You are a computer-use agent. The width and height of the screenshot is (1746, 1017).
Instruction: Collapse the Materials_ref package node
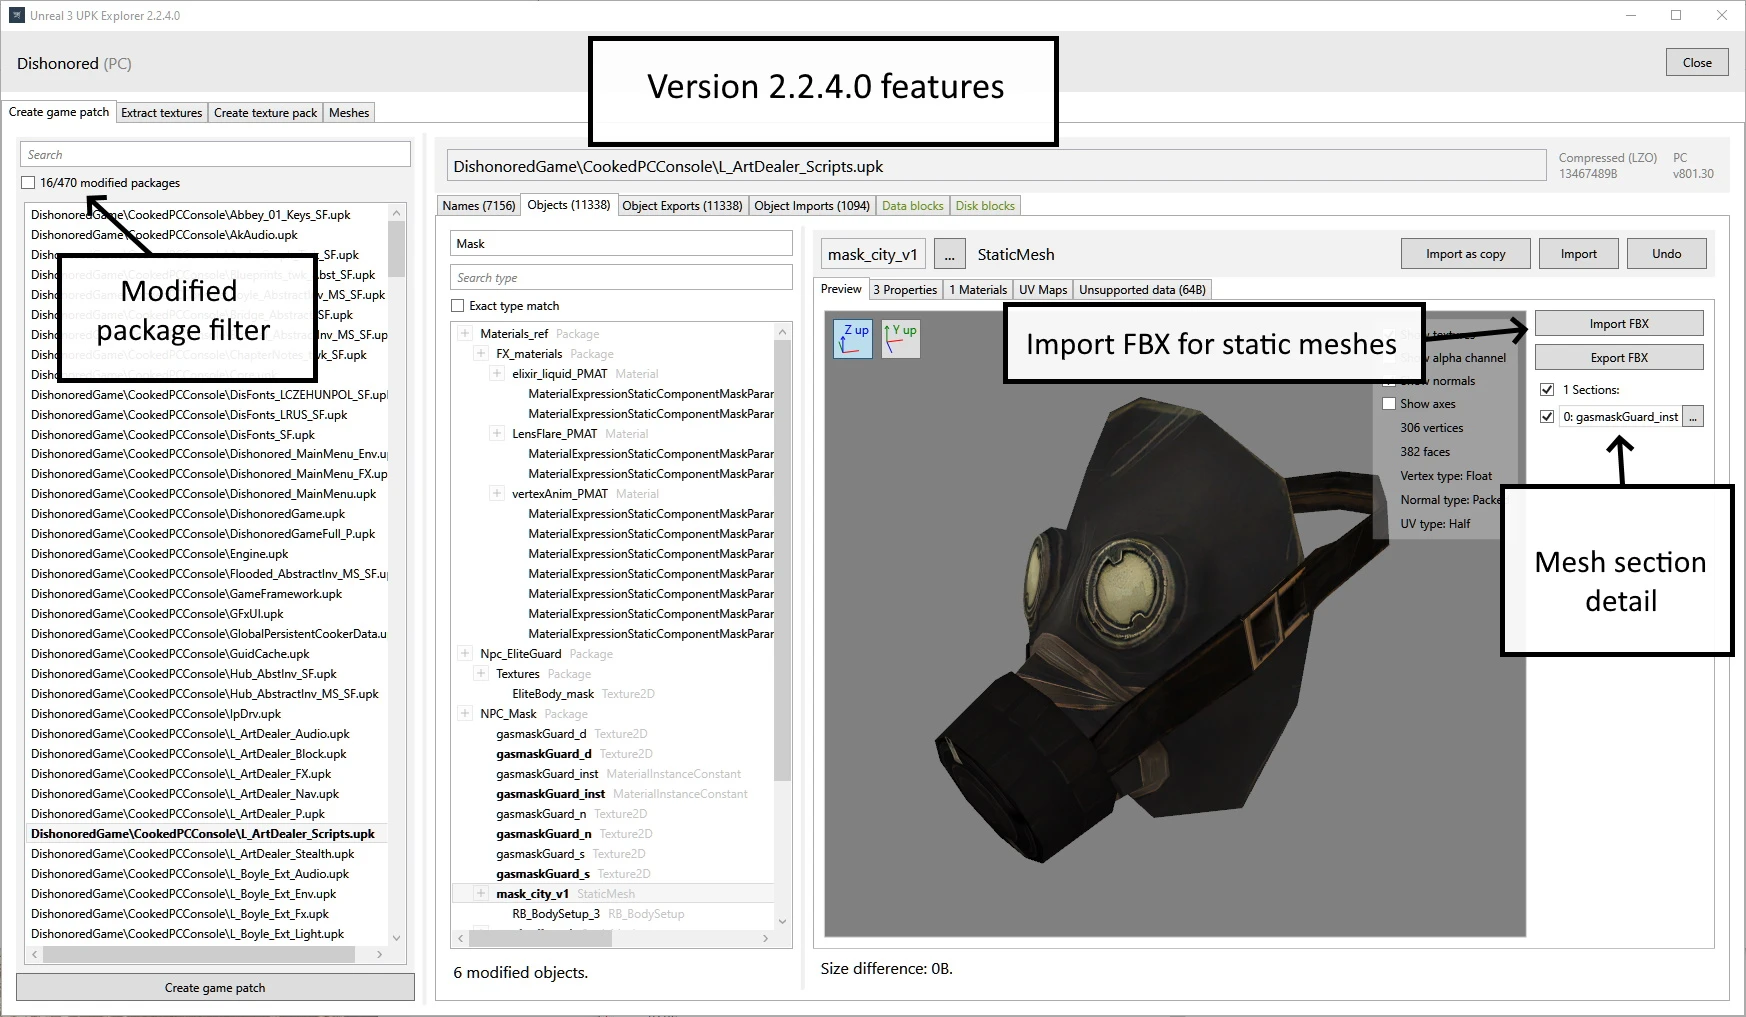pos(465,334)
